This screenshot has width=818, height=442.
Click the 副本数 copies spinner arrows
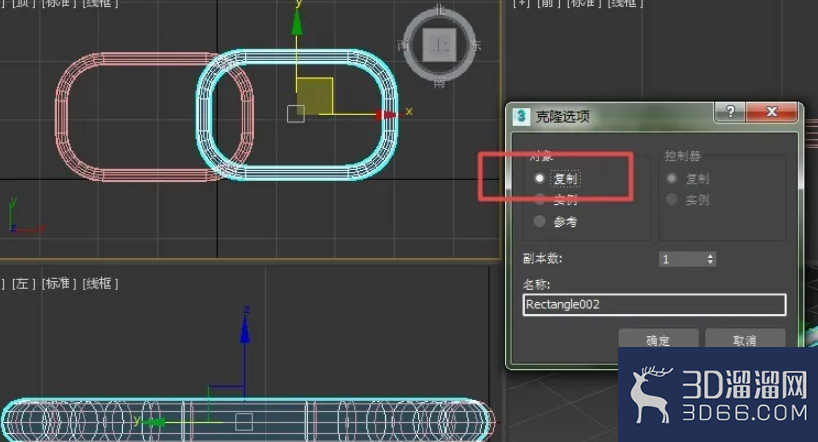pos(710,259)
